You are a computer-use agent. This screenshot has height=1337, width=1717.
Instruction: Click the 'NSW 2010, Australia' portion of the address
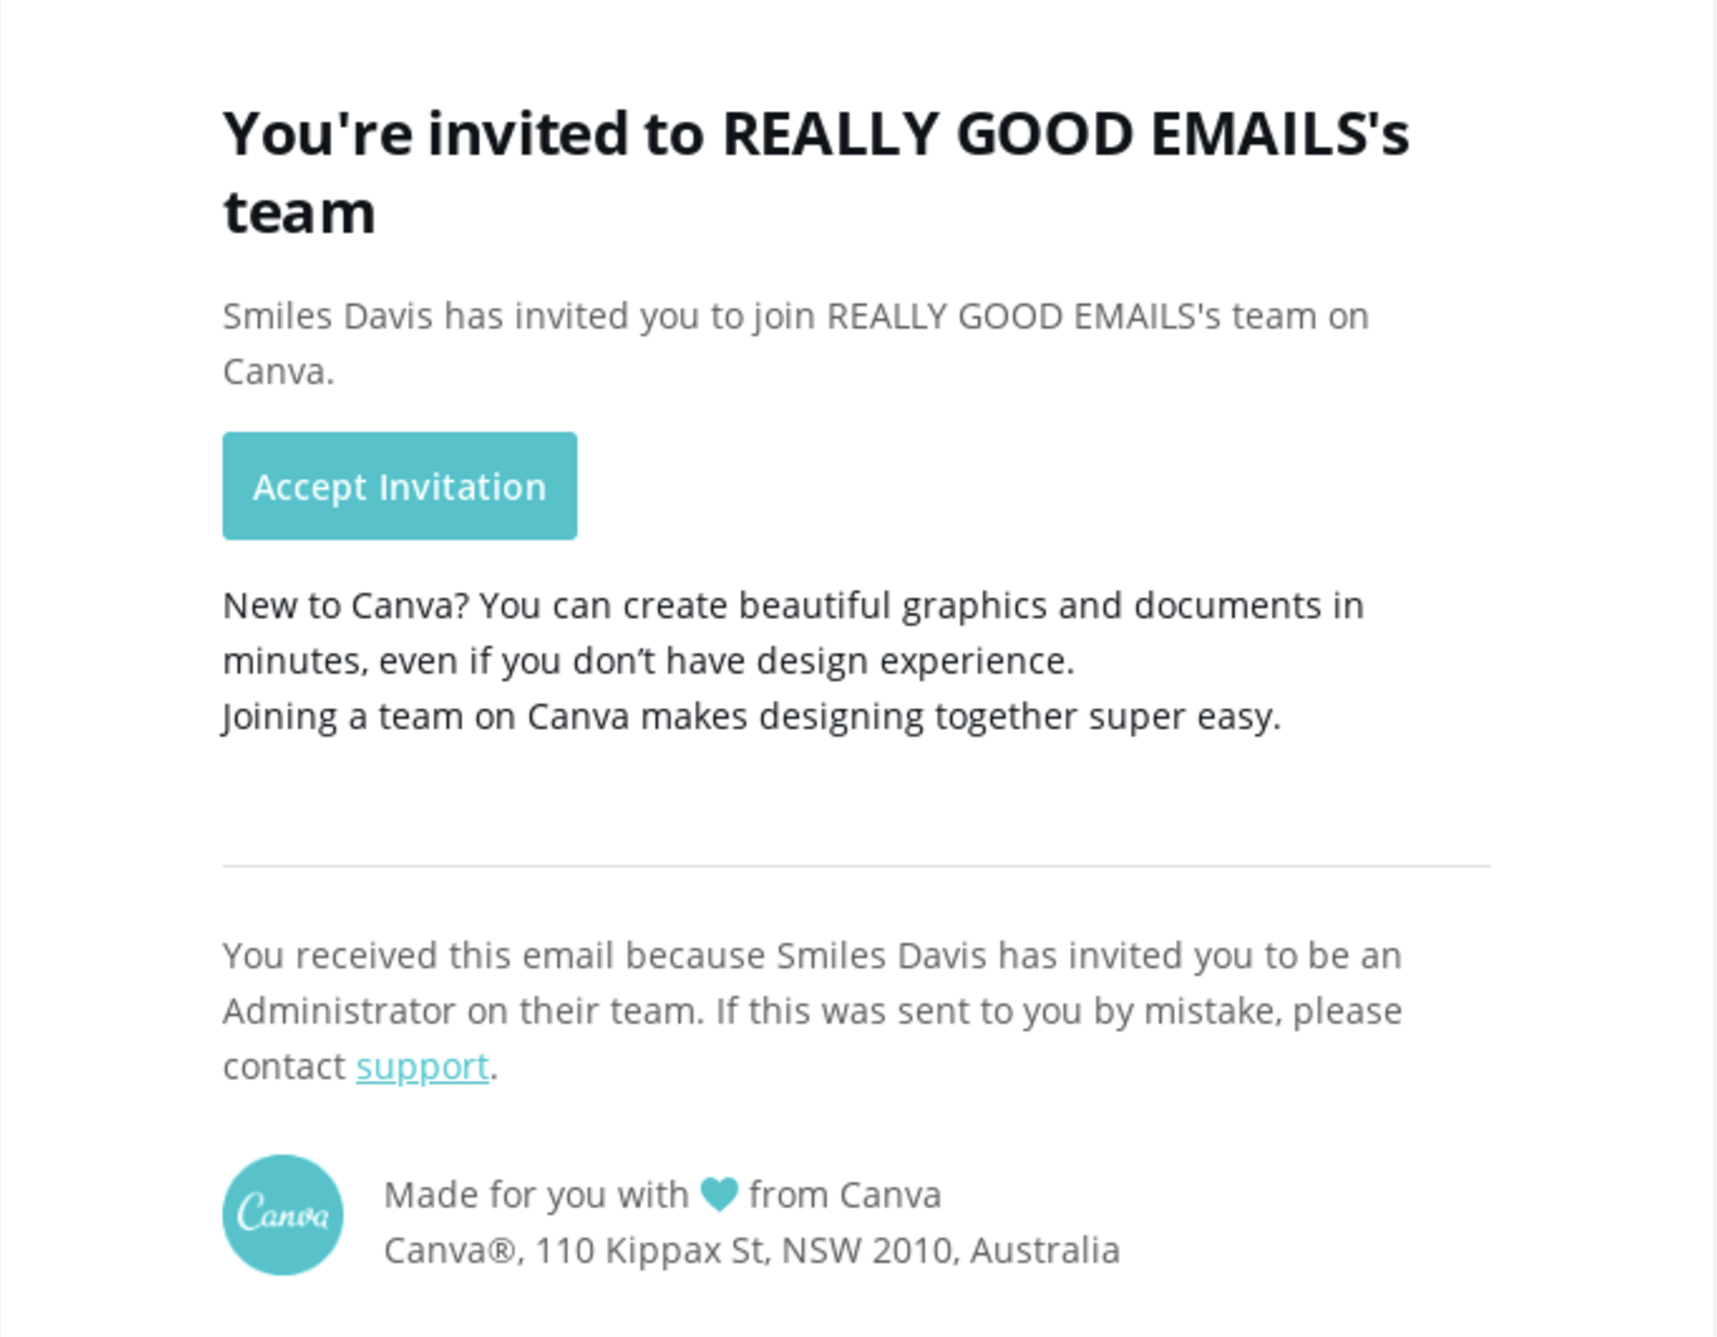tap(949, 1248)
